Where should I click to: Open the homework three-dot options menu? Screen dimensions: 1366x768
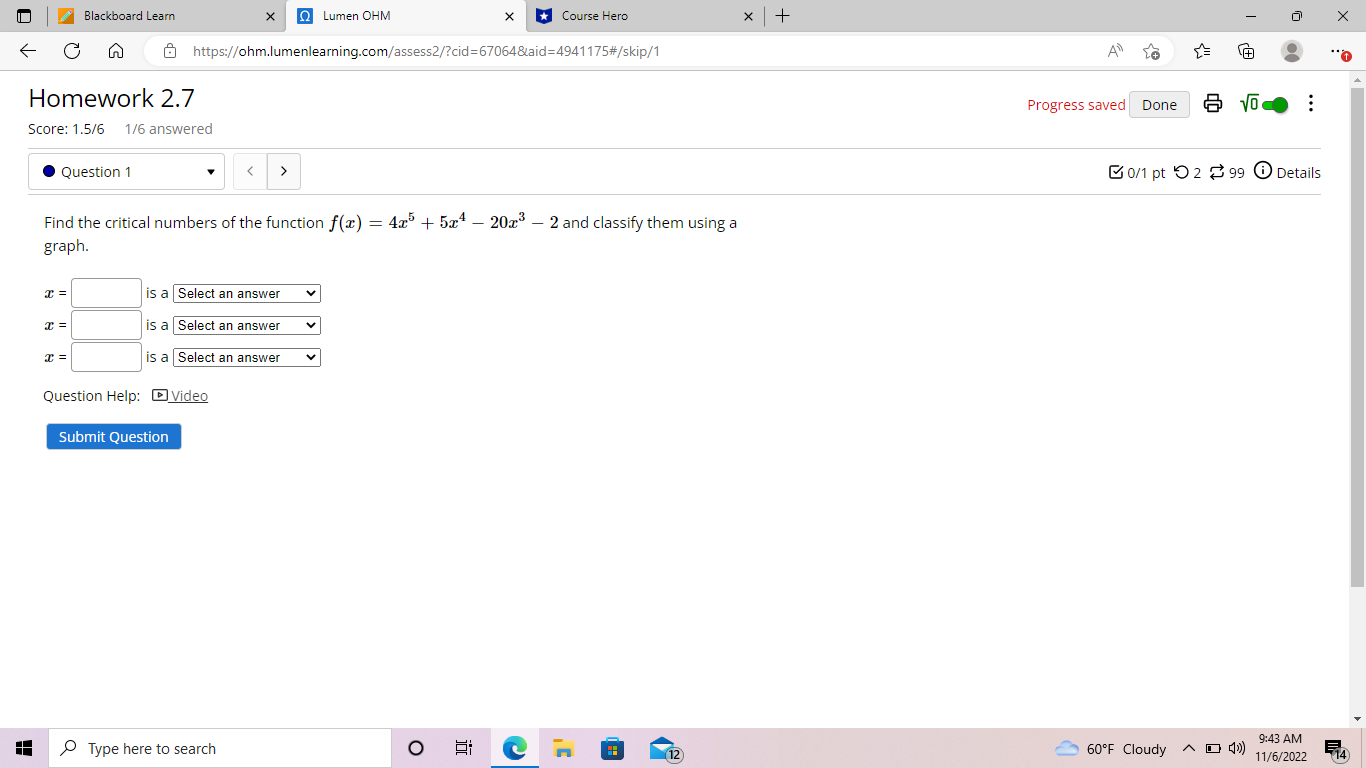coord(1311,104)
